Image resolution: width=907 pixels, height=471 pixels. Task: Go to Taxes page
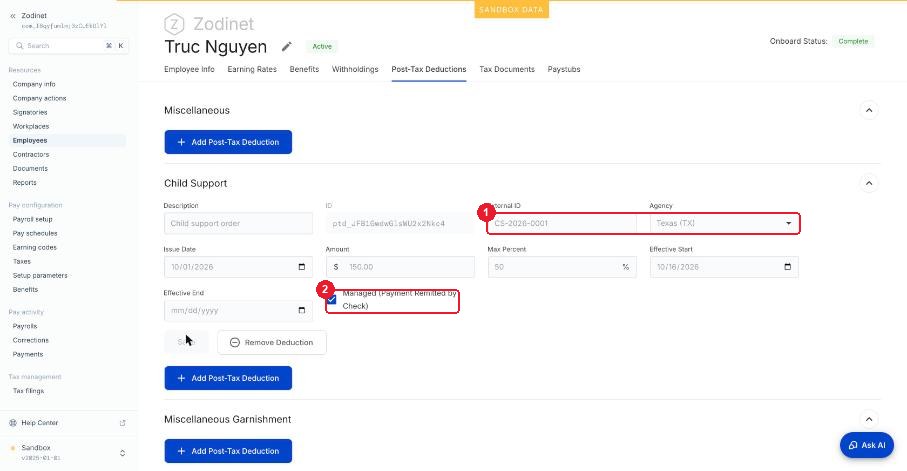click(x=21, y=262)
